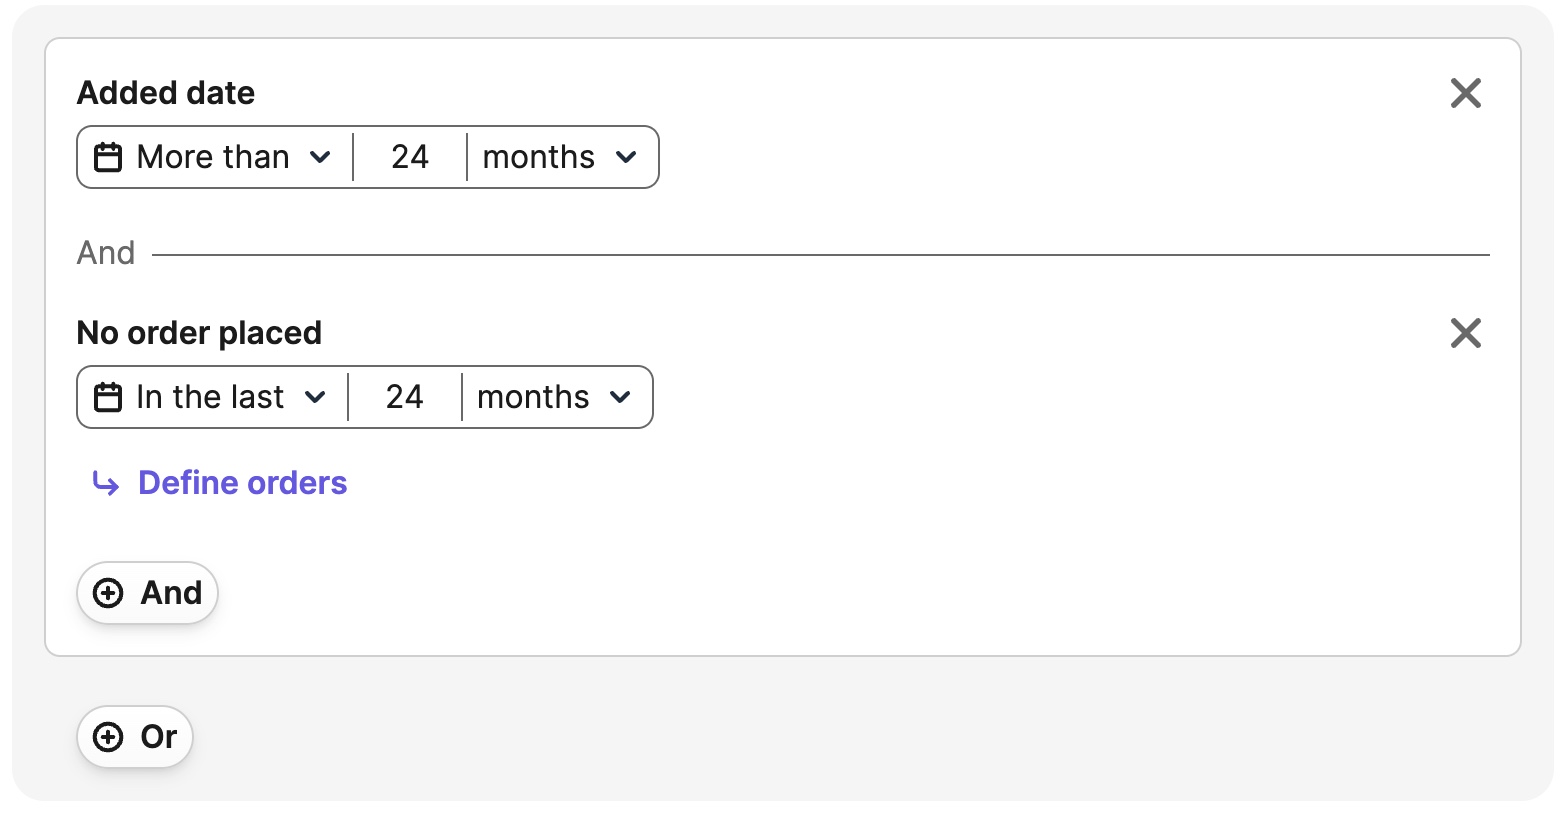Select the Added date heading

pos(166,93)
